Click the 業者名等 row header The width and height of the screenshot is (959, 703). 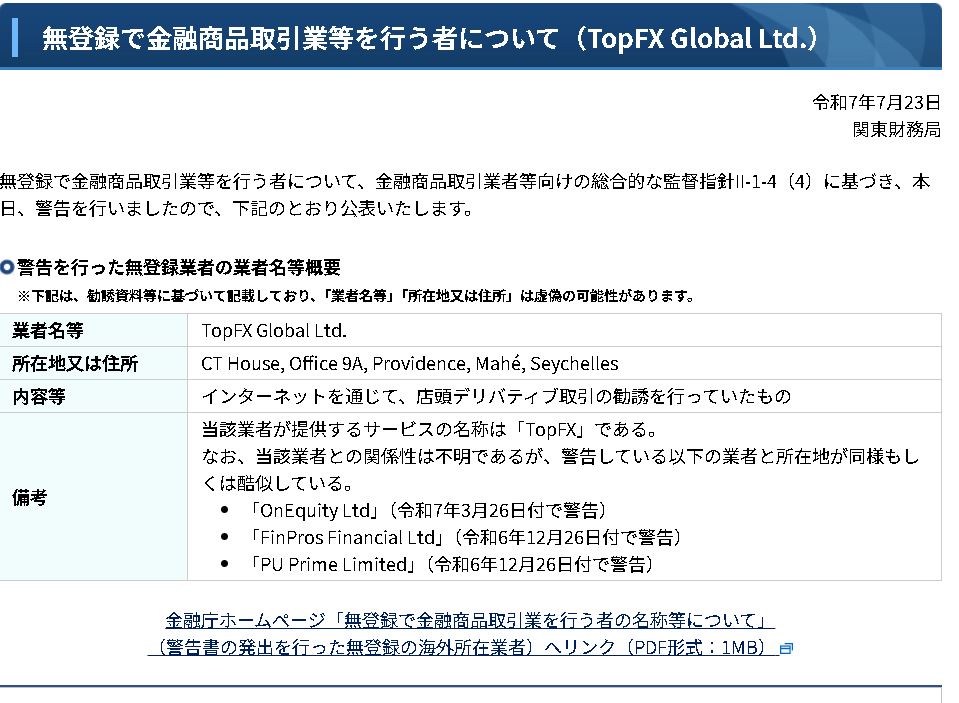[x=94, y=330]
